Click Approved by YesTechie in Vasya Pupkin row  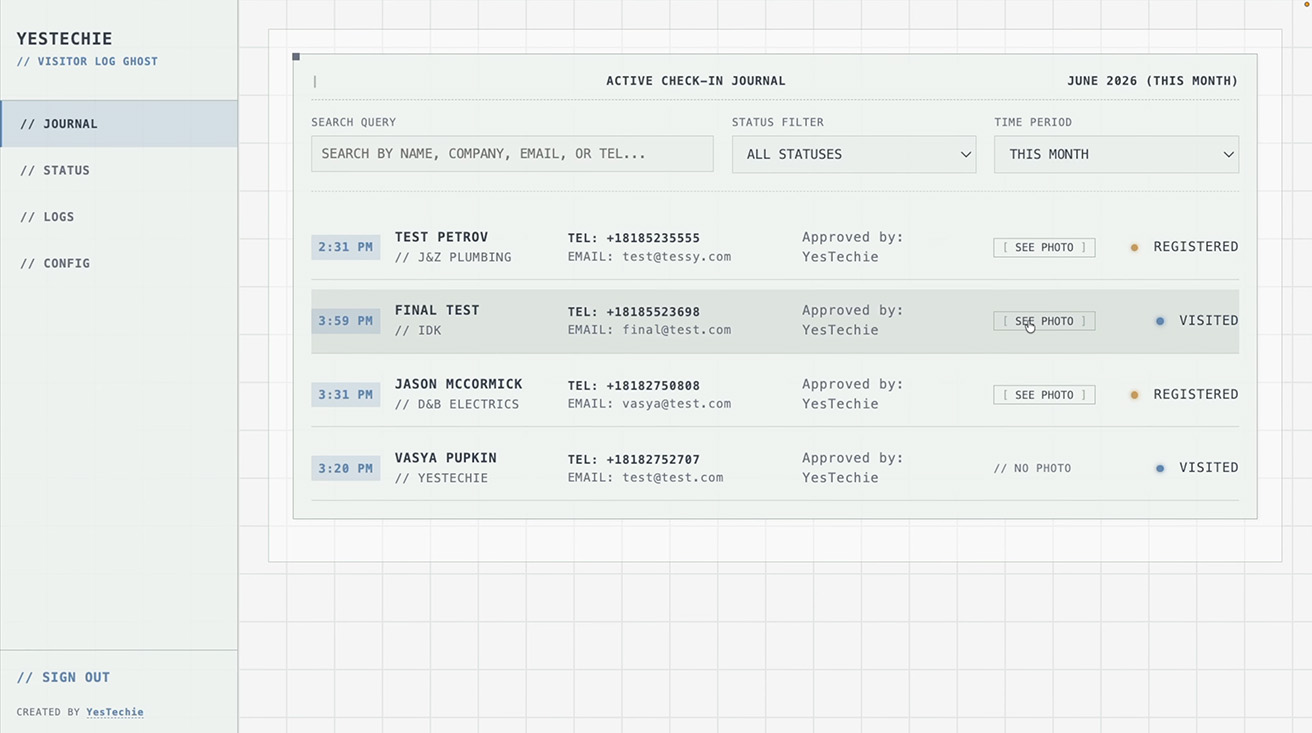[852, 468]
